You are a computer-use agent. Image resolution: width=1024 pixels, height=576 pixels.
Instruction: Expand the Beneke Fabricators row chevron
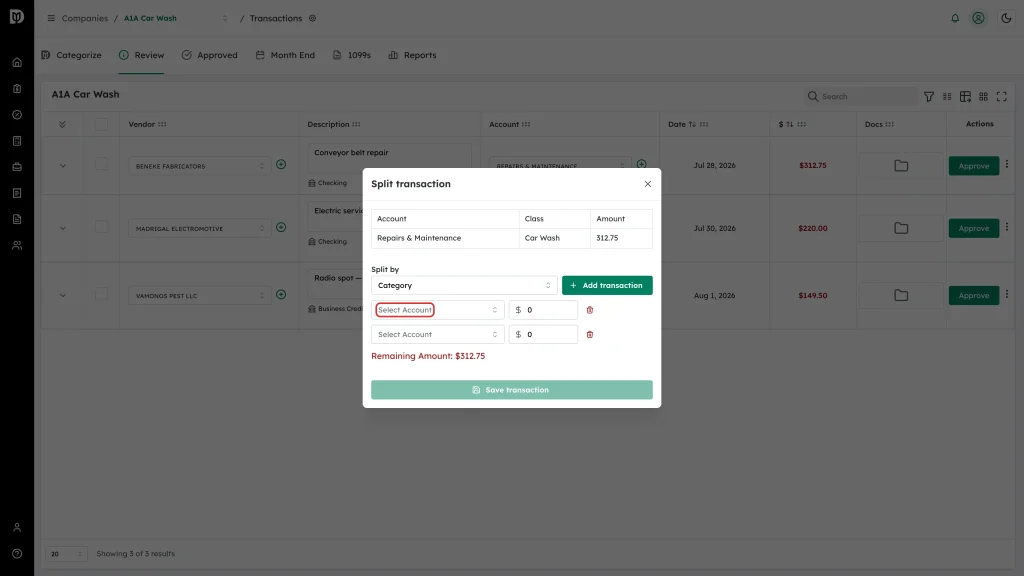pyautogui.click(x=63, y=166)
